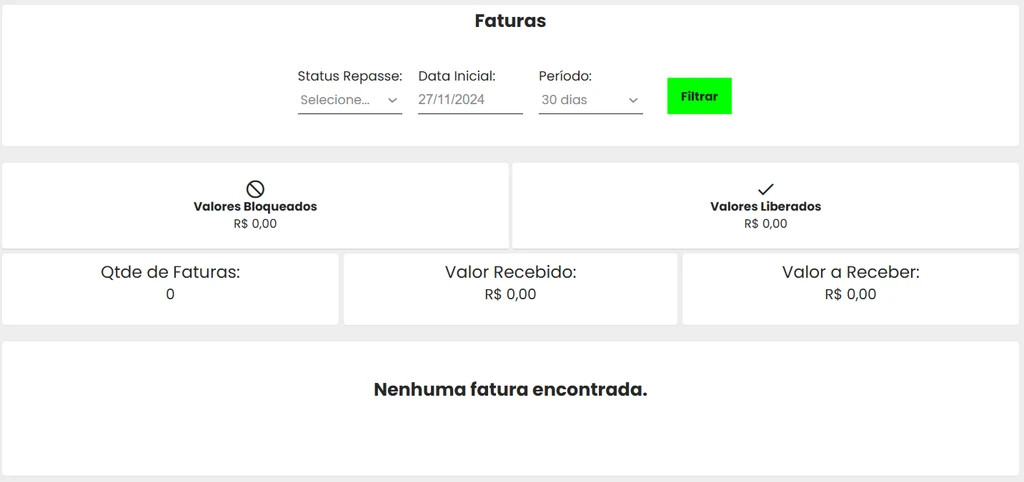Click the Valor Recebido card
The width and height of the screenshot is (1024, 482).
point(510,289)
